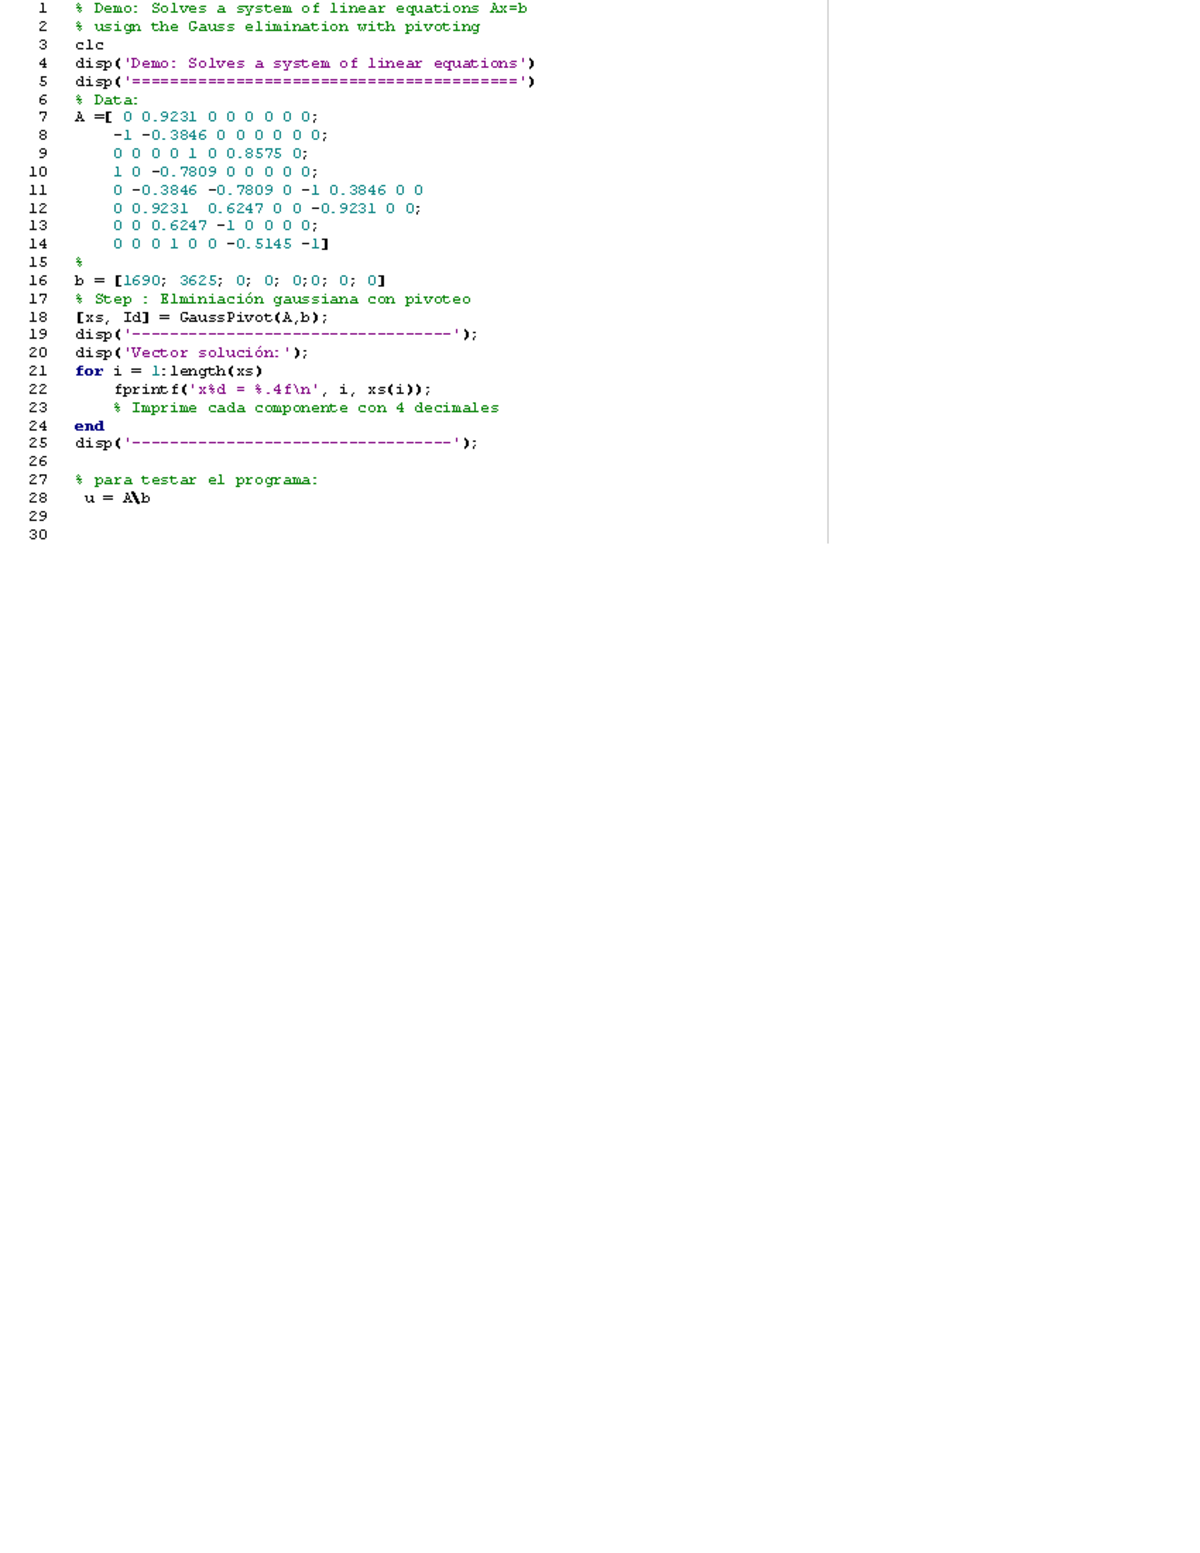Place cursor on the 'clc' command
The width and height of the screenshot is (1200, 1553).
click(x=89, y=45)
